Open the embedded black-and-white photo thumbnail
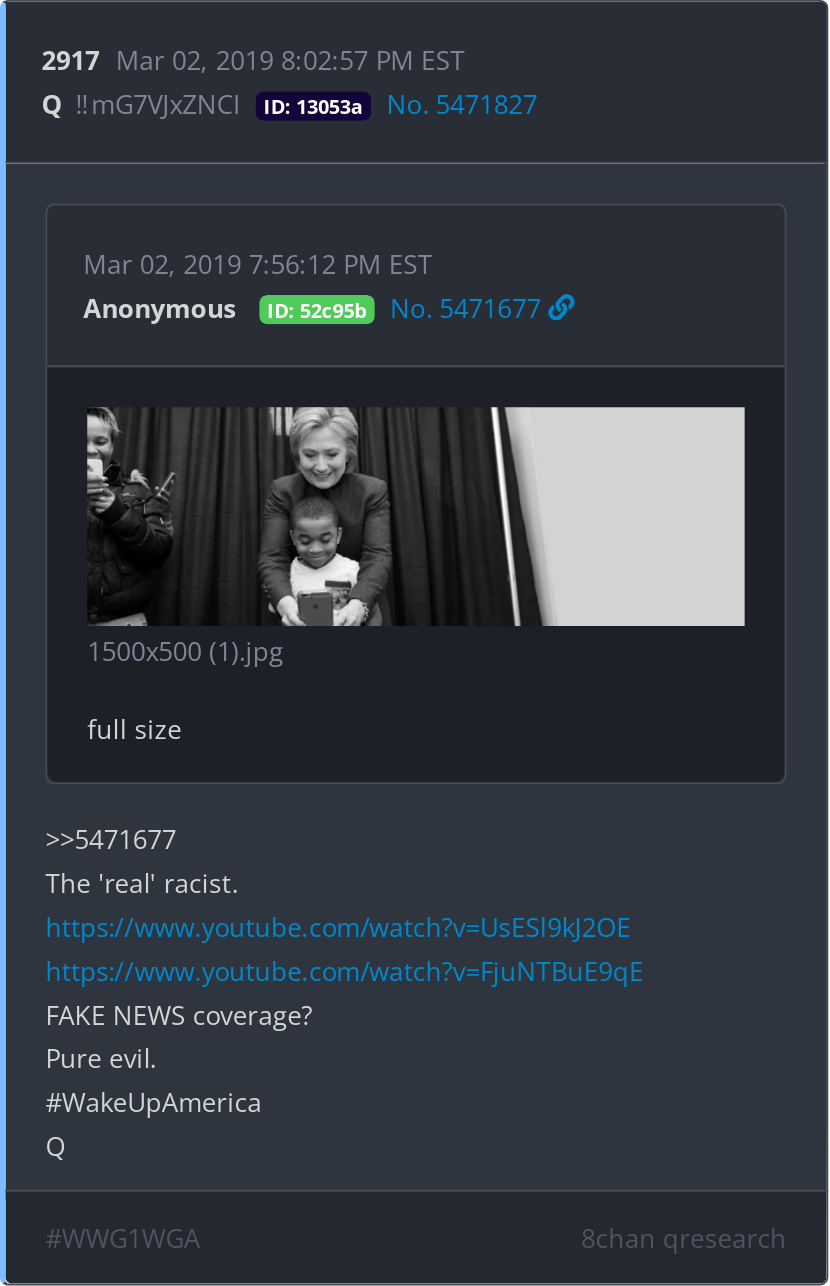This screenshot has height=1286, width=830. 416,516
